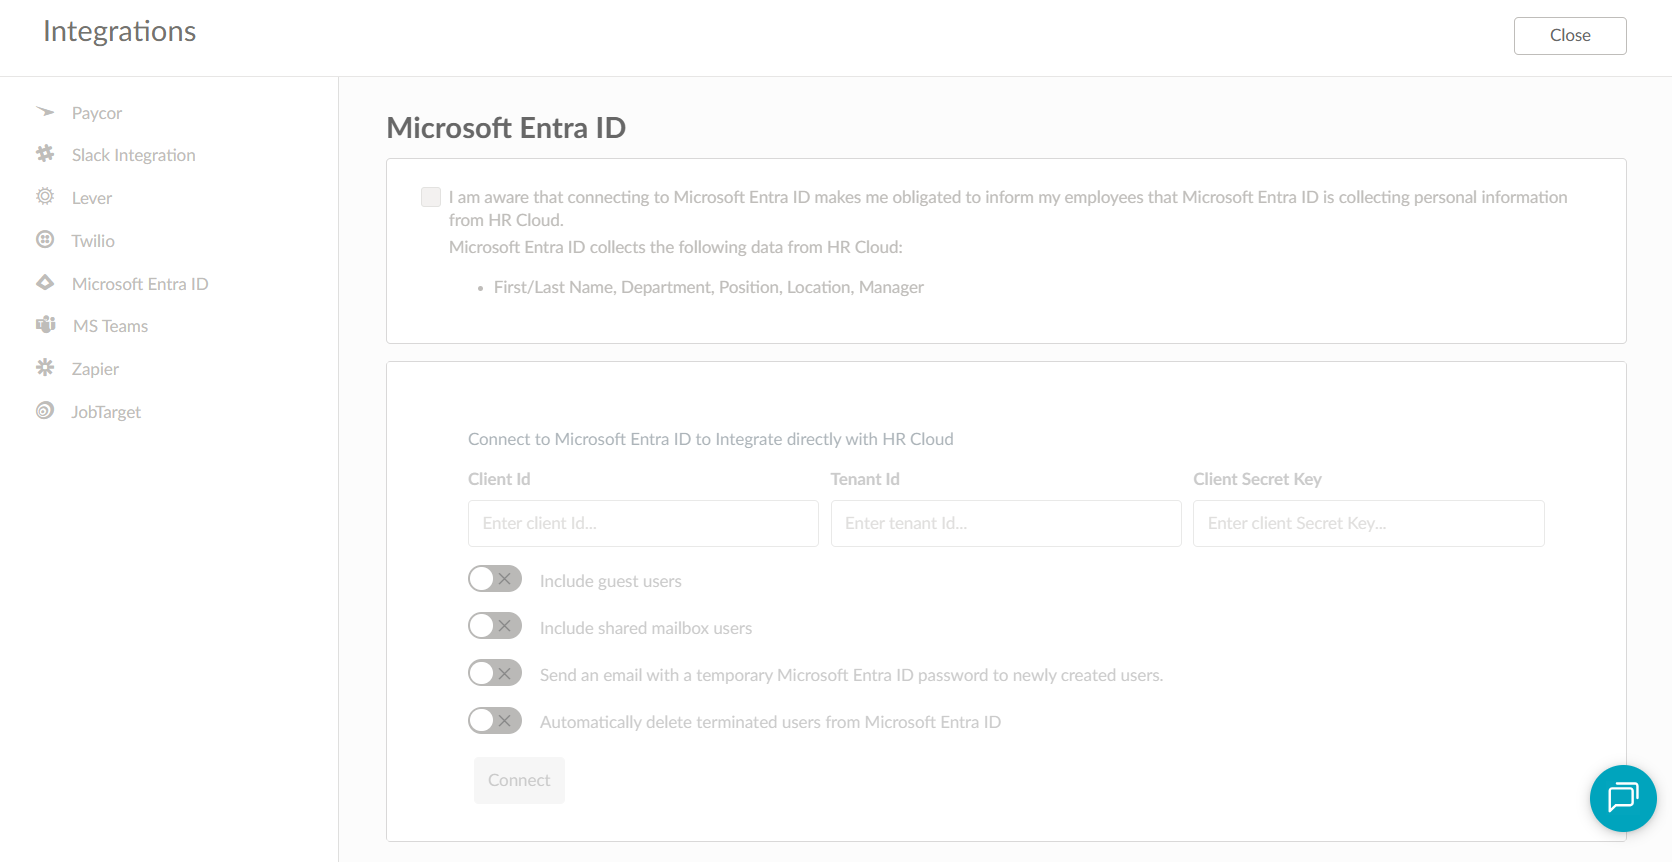The height and width of the screenshot is (862, 1672).
Task: Click the Twilio circle icon
Action: [x=45, y=240]
